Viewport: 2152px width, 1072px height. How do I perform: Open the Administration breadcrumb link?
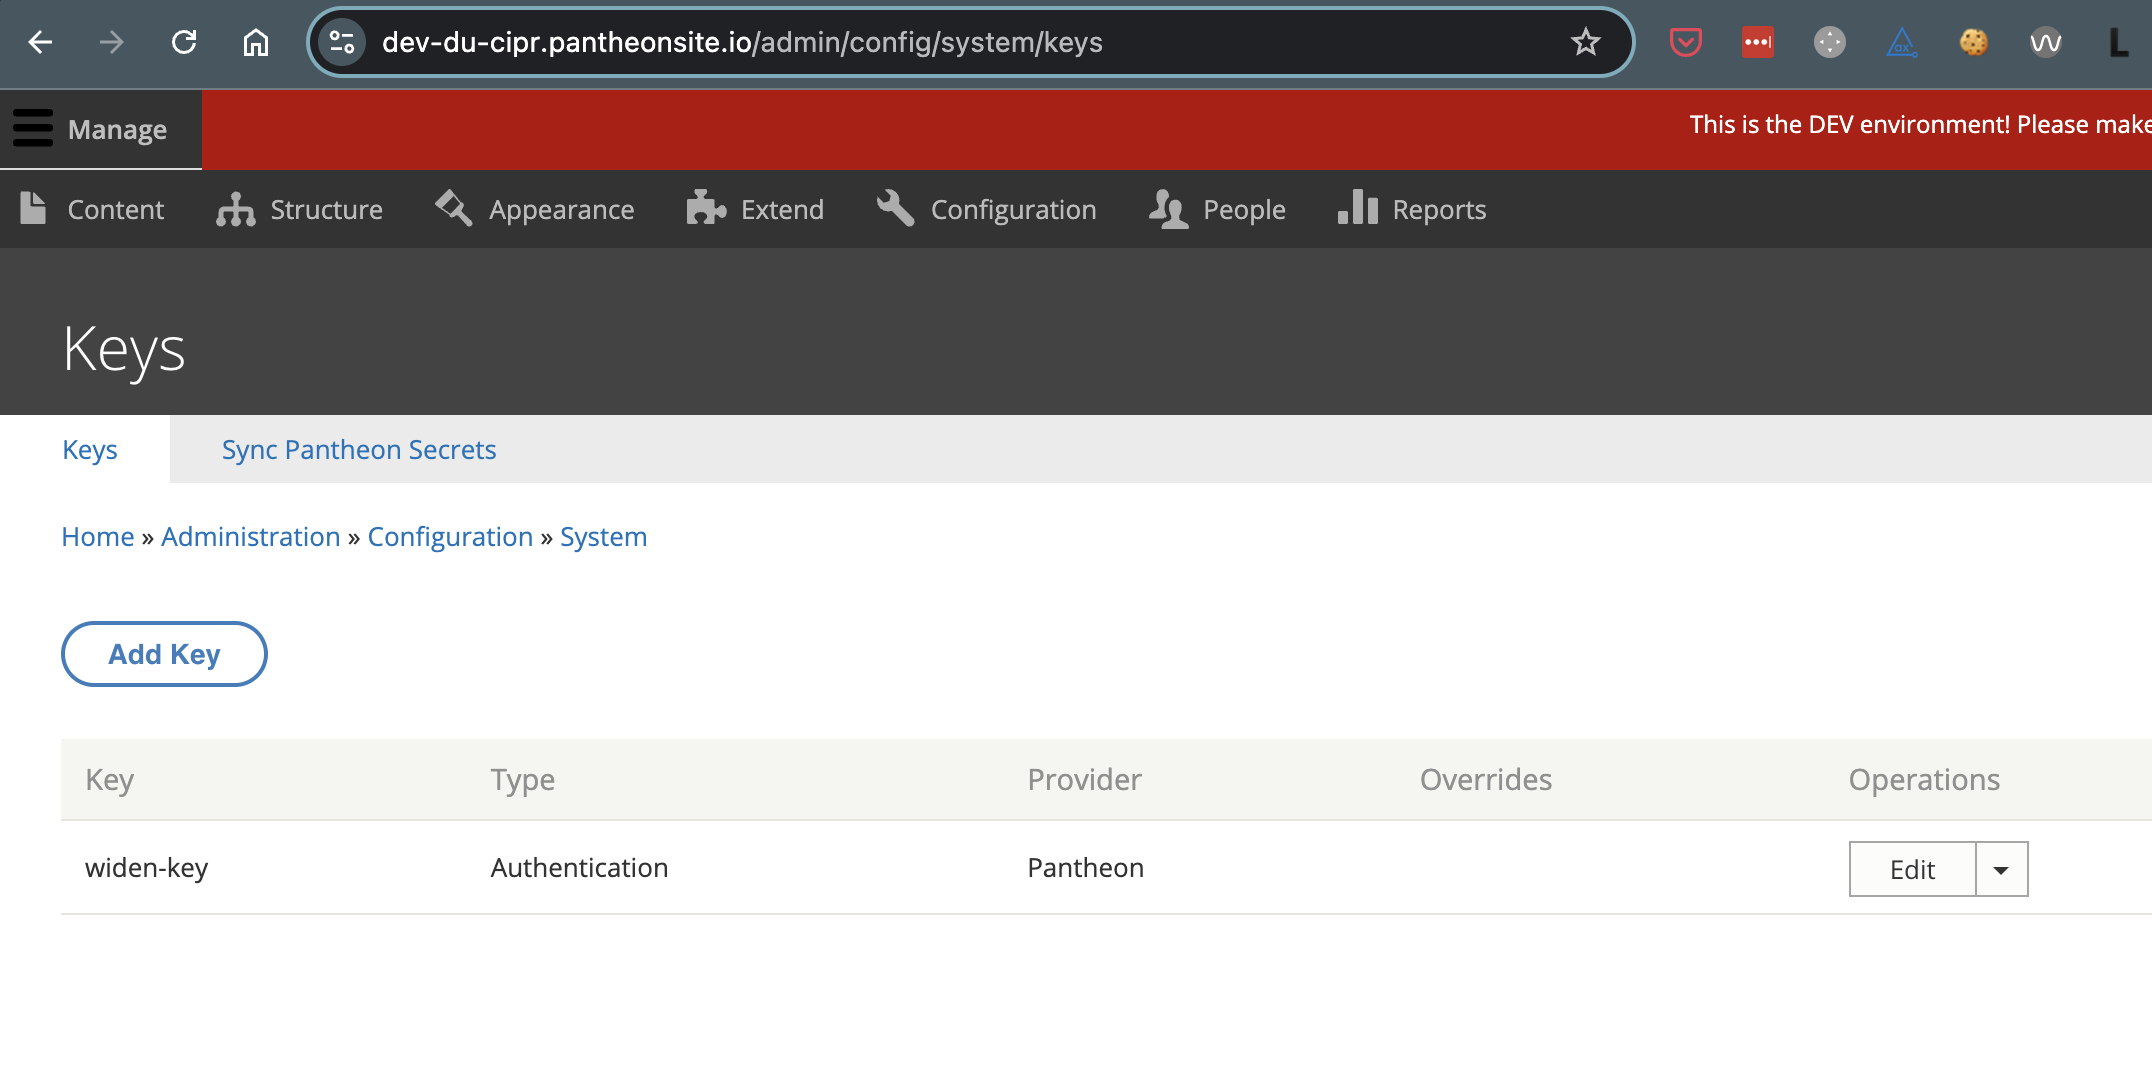pyautogui.click(x=250, y=536)
